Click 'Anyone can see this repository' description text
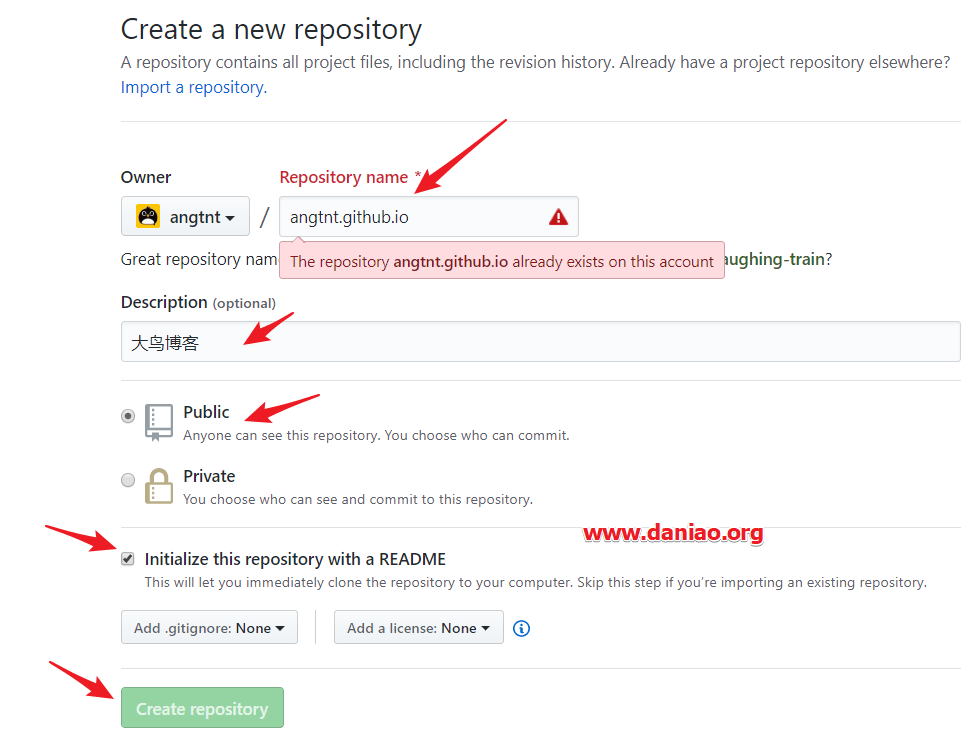 376,435
